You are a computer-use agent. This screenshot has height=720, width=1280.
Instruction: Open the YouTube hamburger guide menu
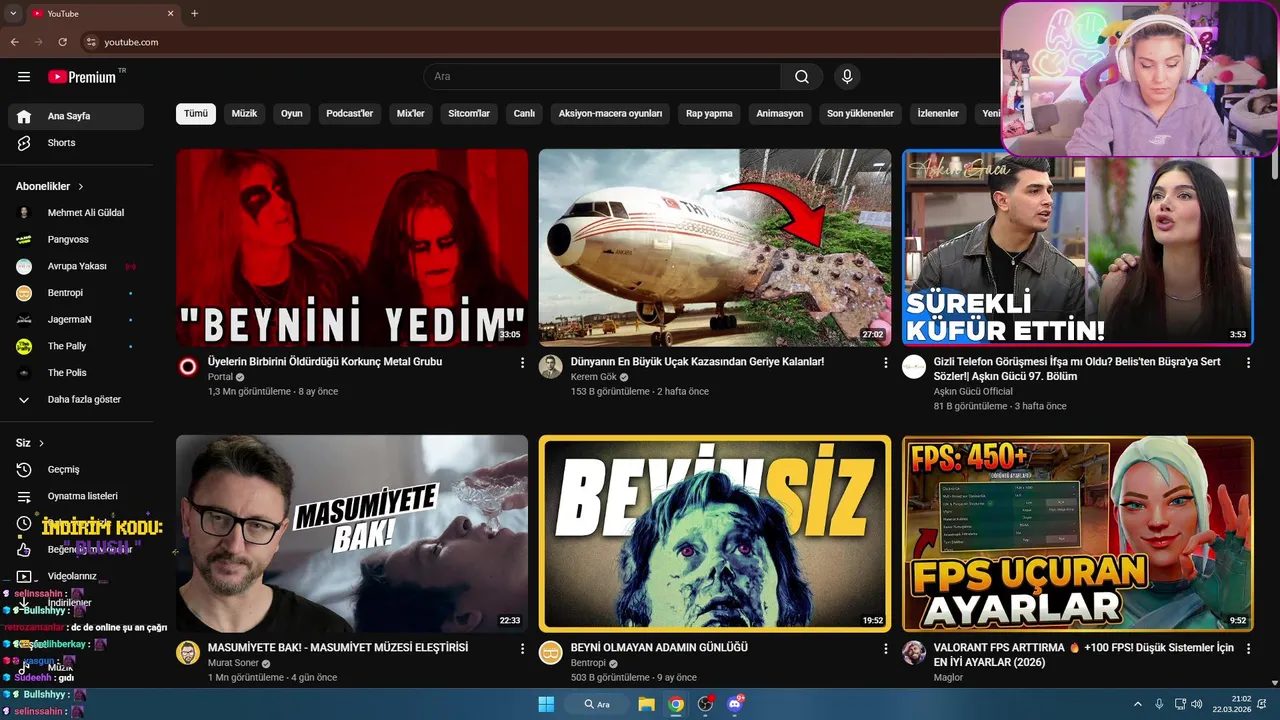tap(24, 77)
